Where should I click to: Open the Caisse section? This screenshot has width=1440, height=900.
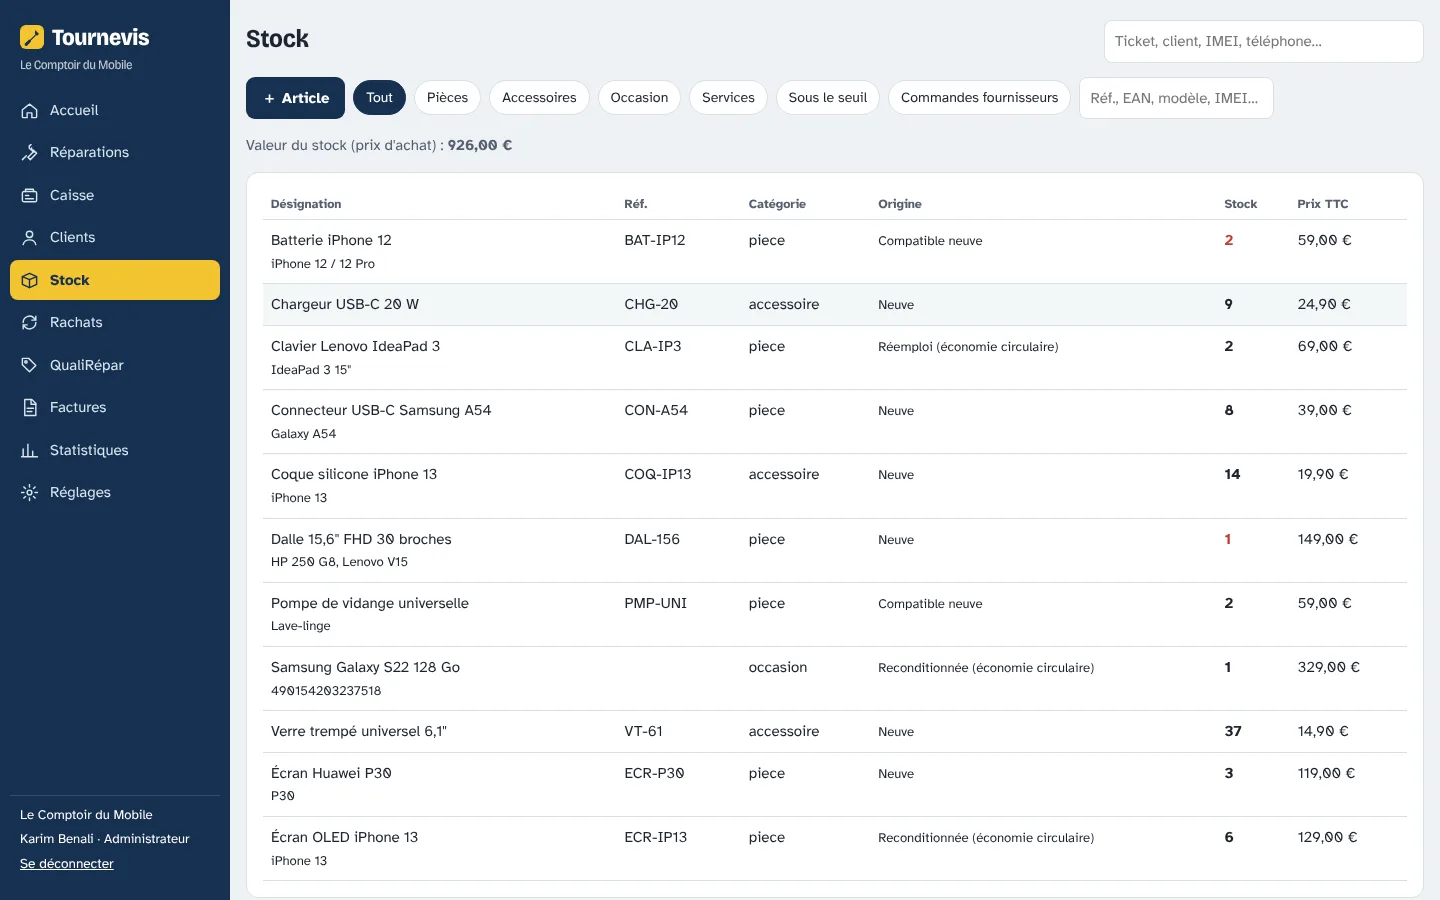tap(115, 196)
